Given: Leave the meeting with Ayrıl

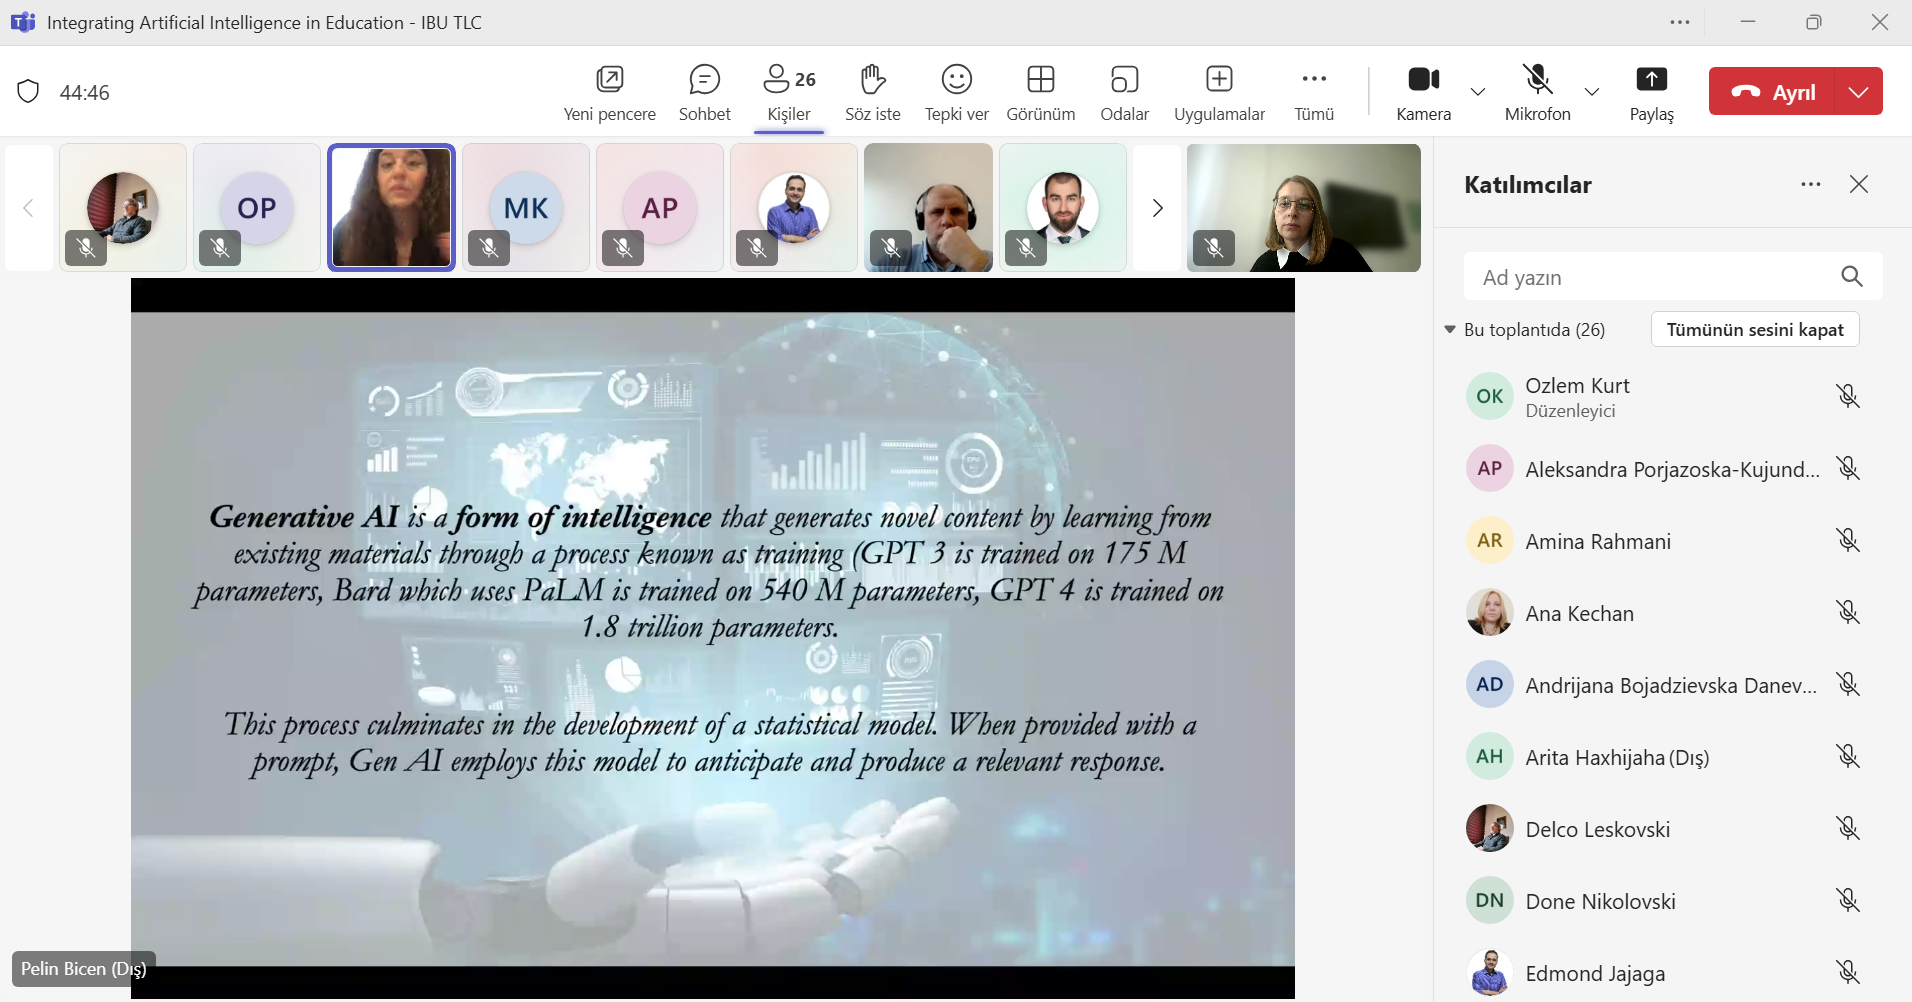Looking at the screenshot, I should pos(1772,91).
